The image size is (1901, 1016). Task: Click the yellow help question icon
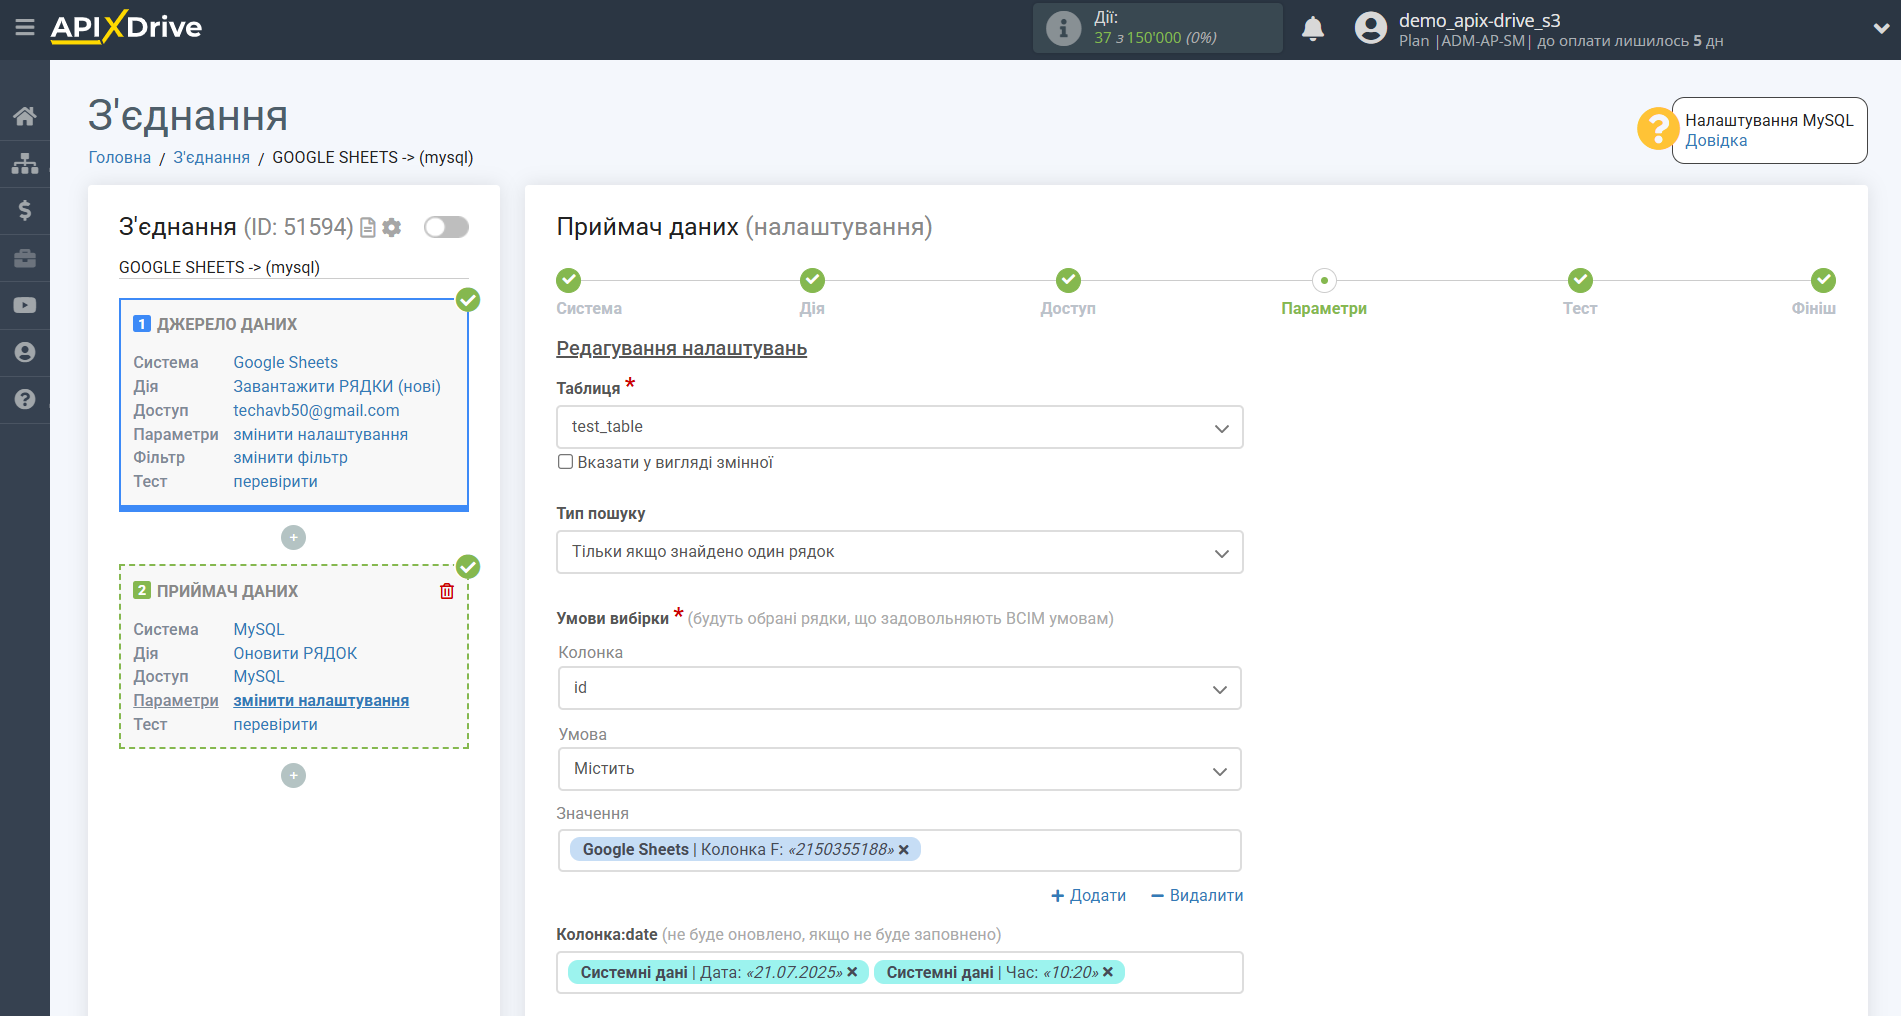[x=1657, y=129]
